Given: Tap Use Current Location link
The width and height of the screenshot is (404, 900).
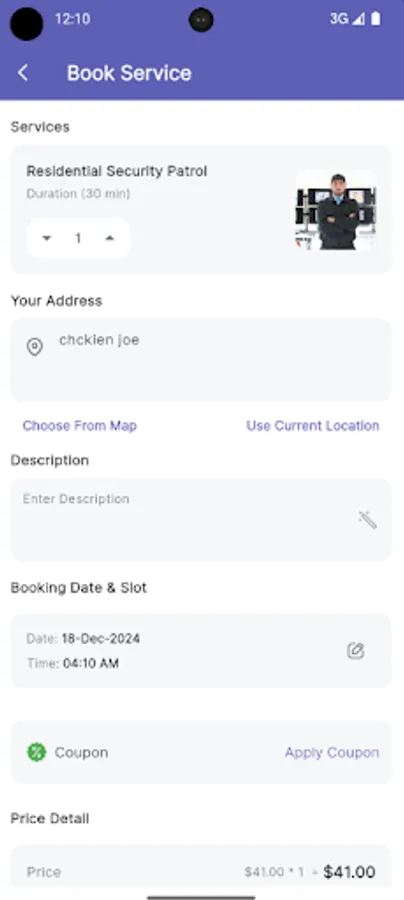Looking at the screenshot, I should (313, 426).
